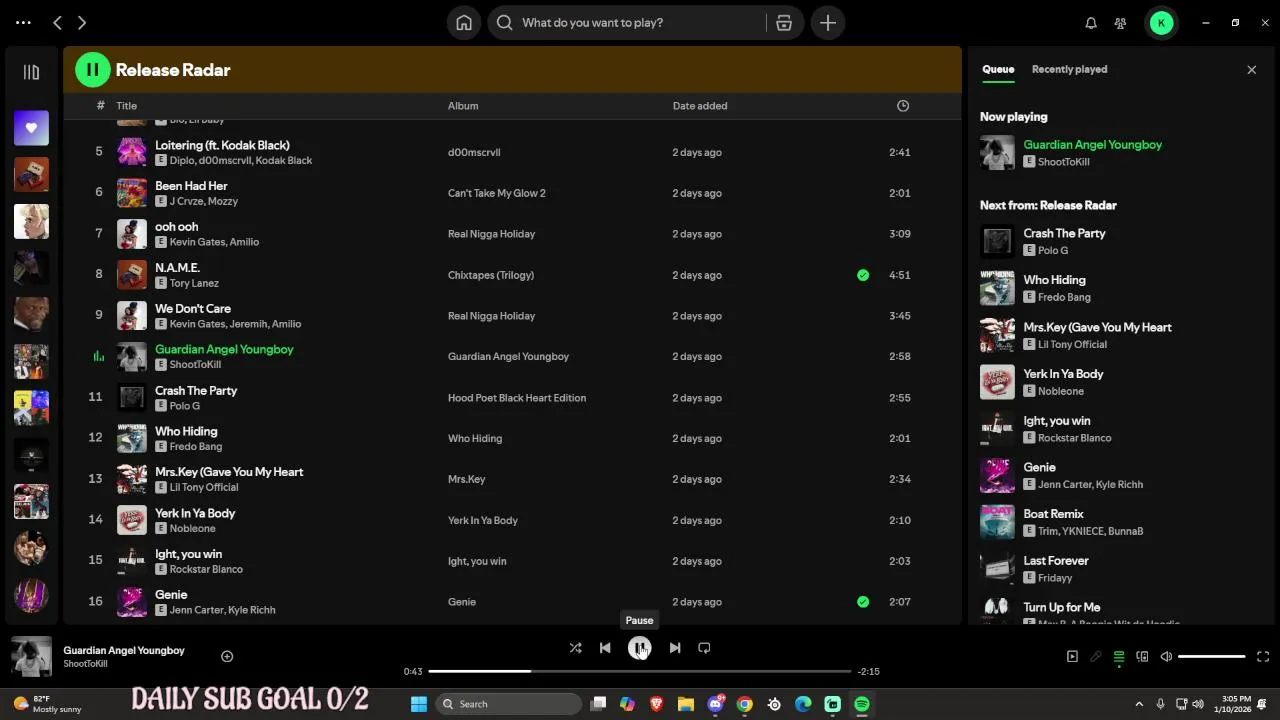Open Liked Songs in the sidebar
Image resolution: width=1280 pixels, height=720 pixels.
click(x=31, y=128)
